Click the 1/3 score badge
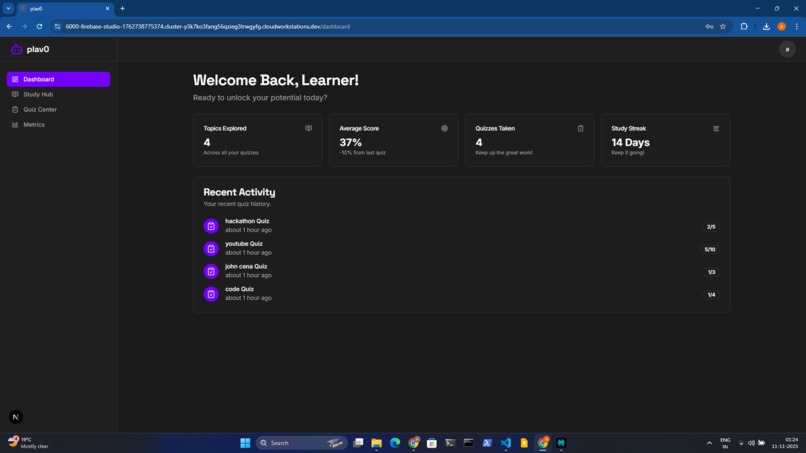806x453 pixels. click(x=711, y=272)
